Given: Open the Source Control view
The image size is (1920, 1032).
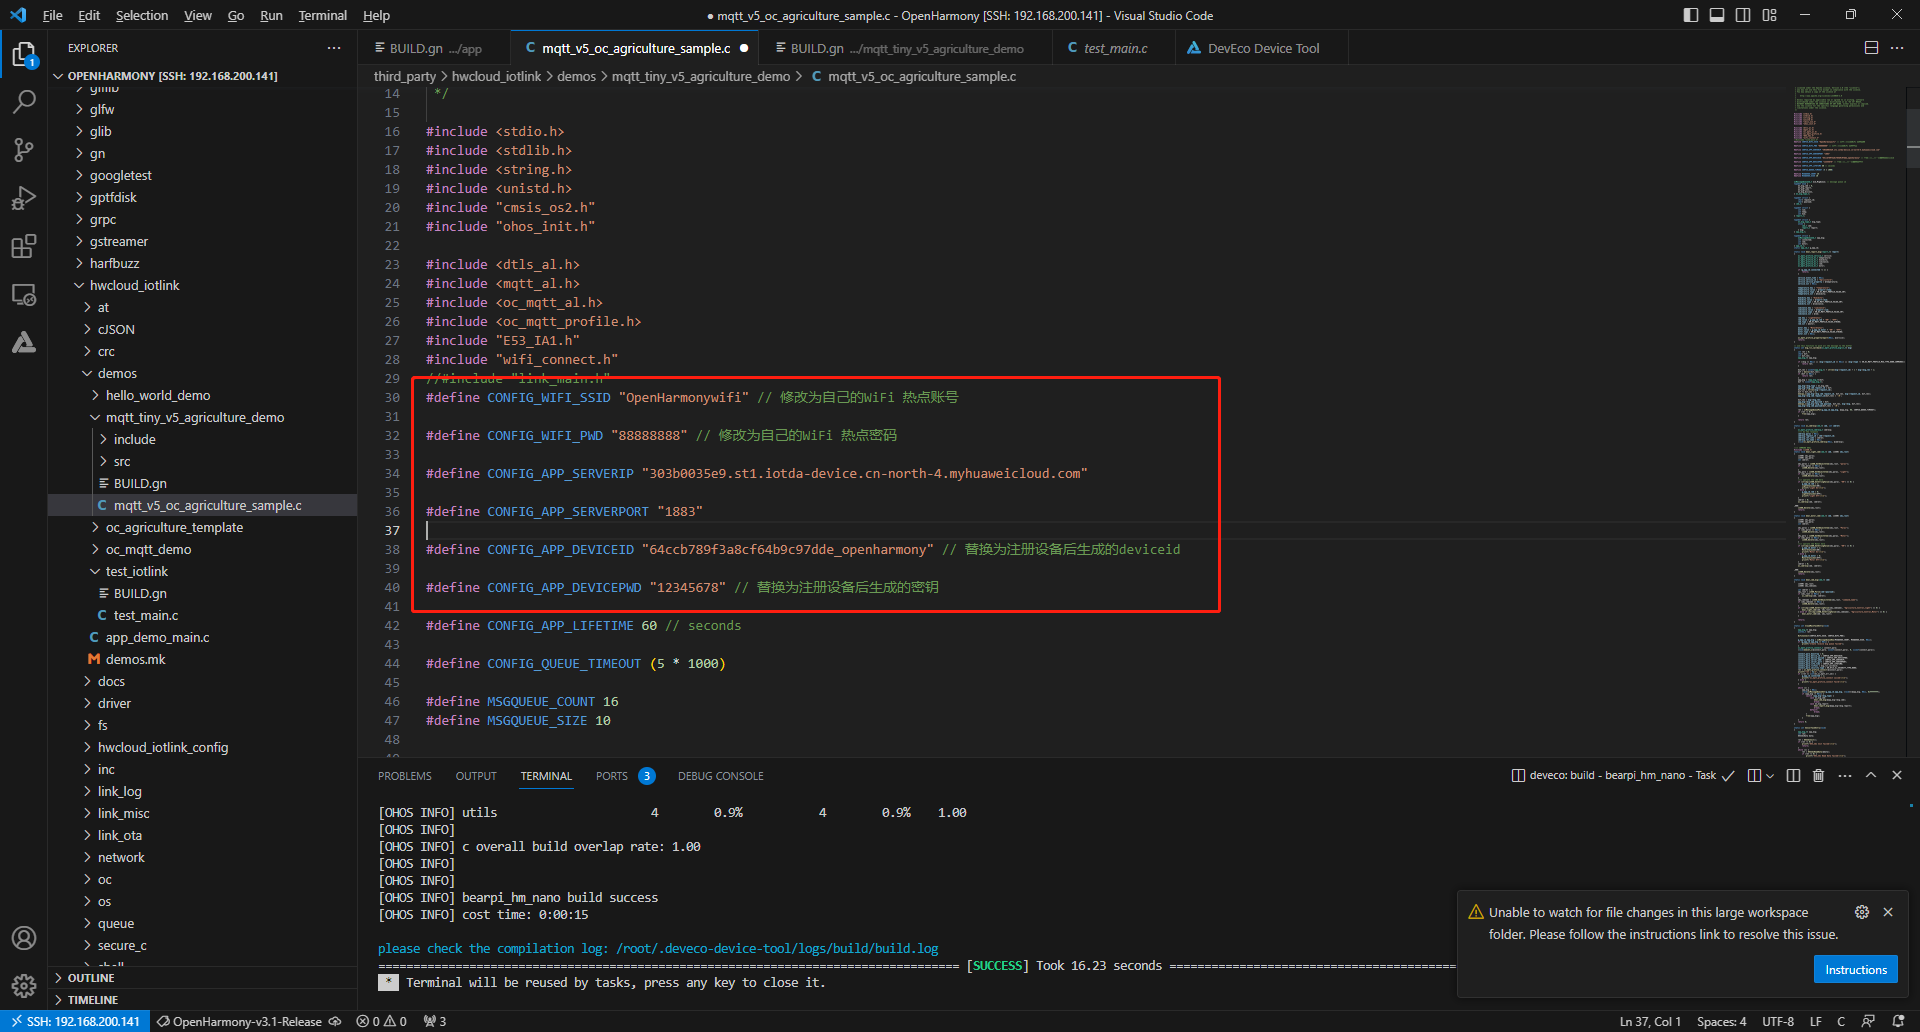Looking at the screenshot, I should pos(24,150).
